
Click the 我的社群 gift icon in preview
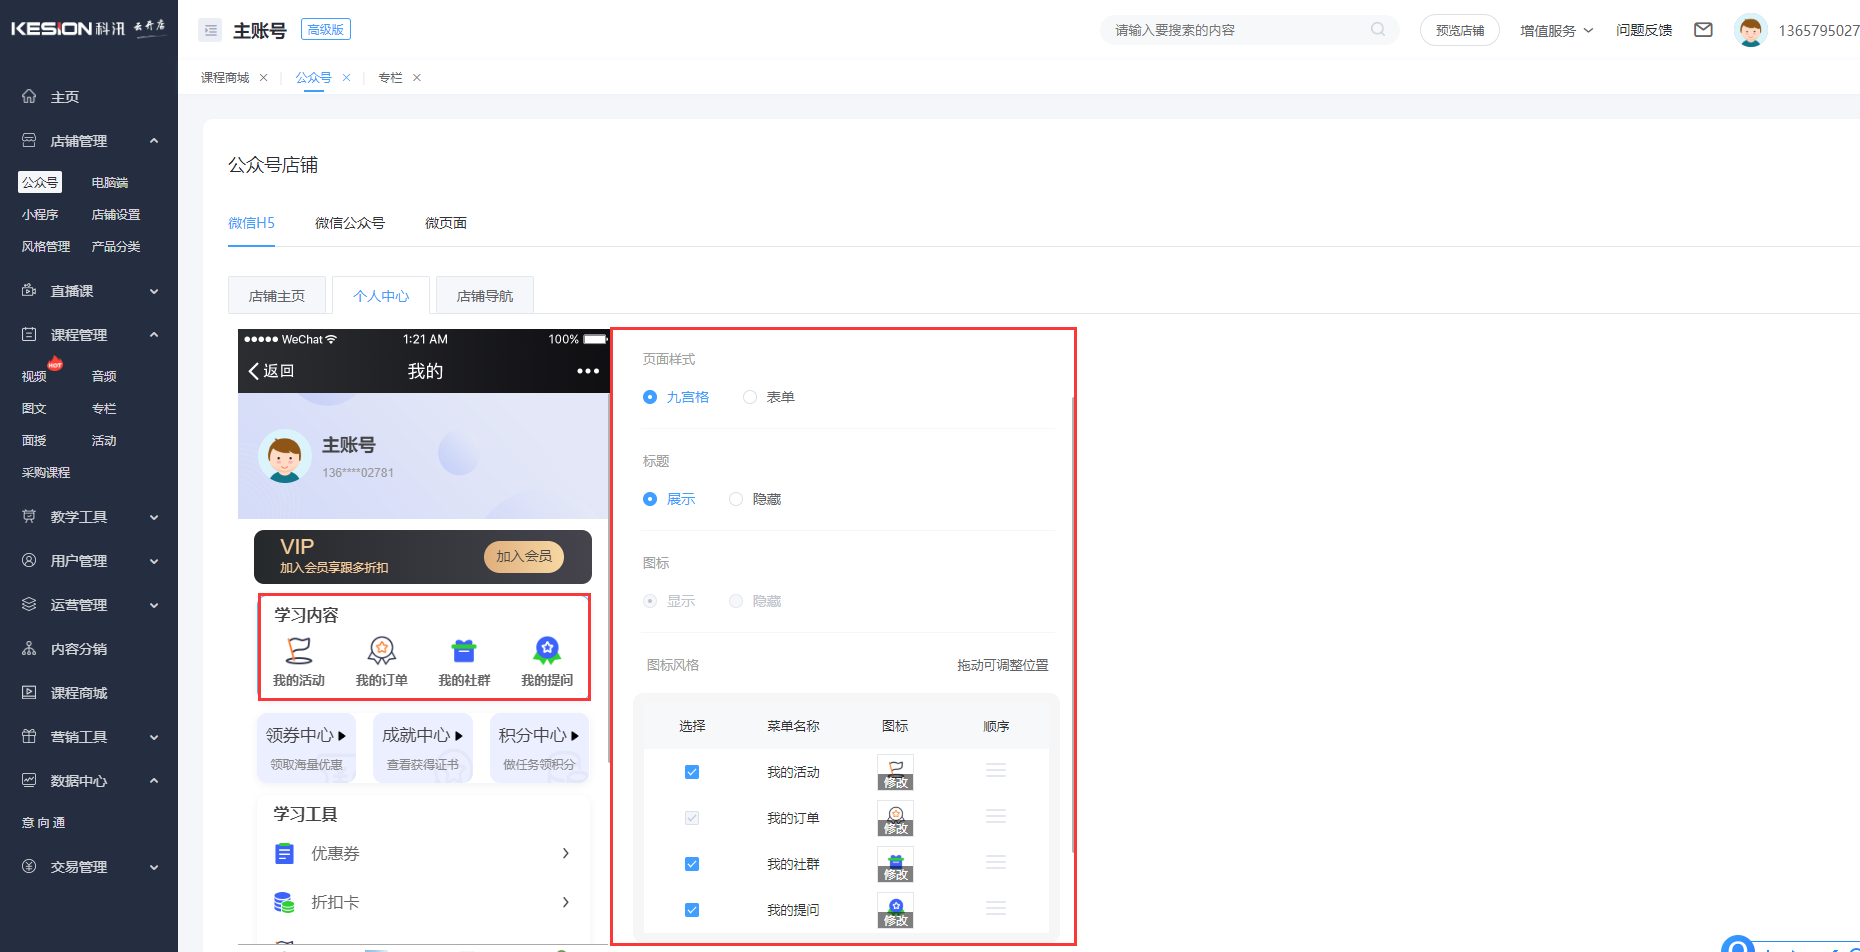(464, 651)
